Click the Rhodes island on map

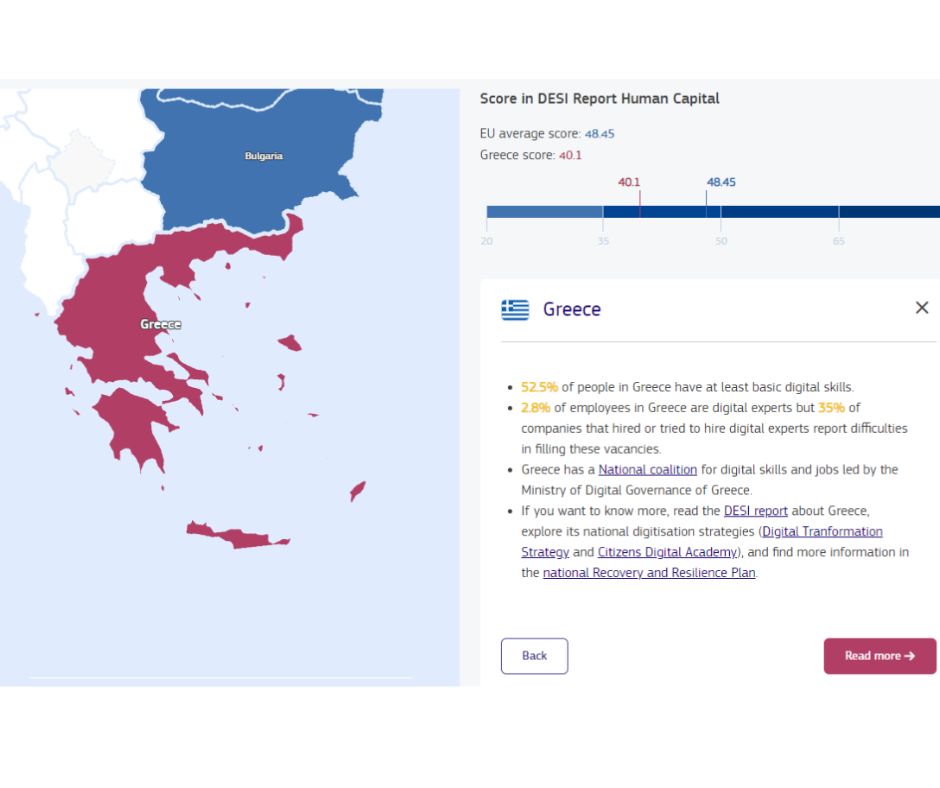coord(357,491)
